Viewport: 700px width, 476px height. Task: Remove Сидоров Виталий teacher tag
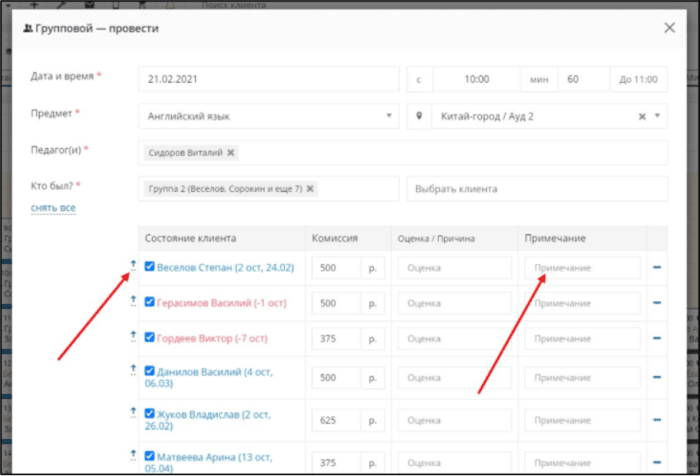coord(231,153)
